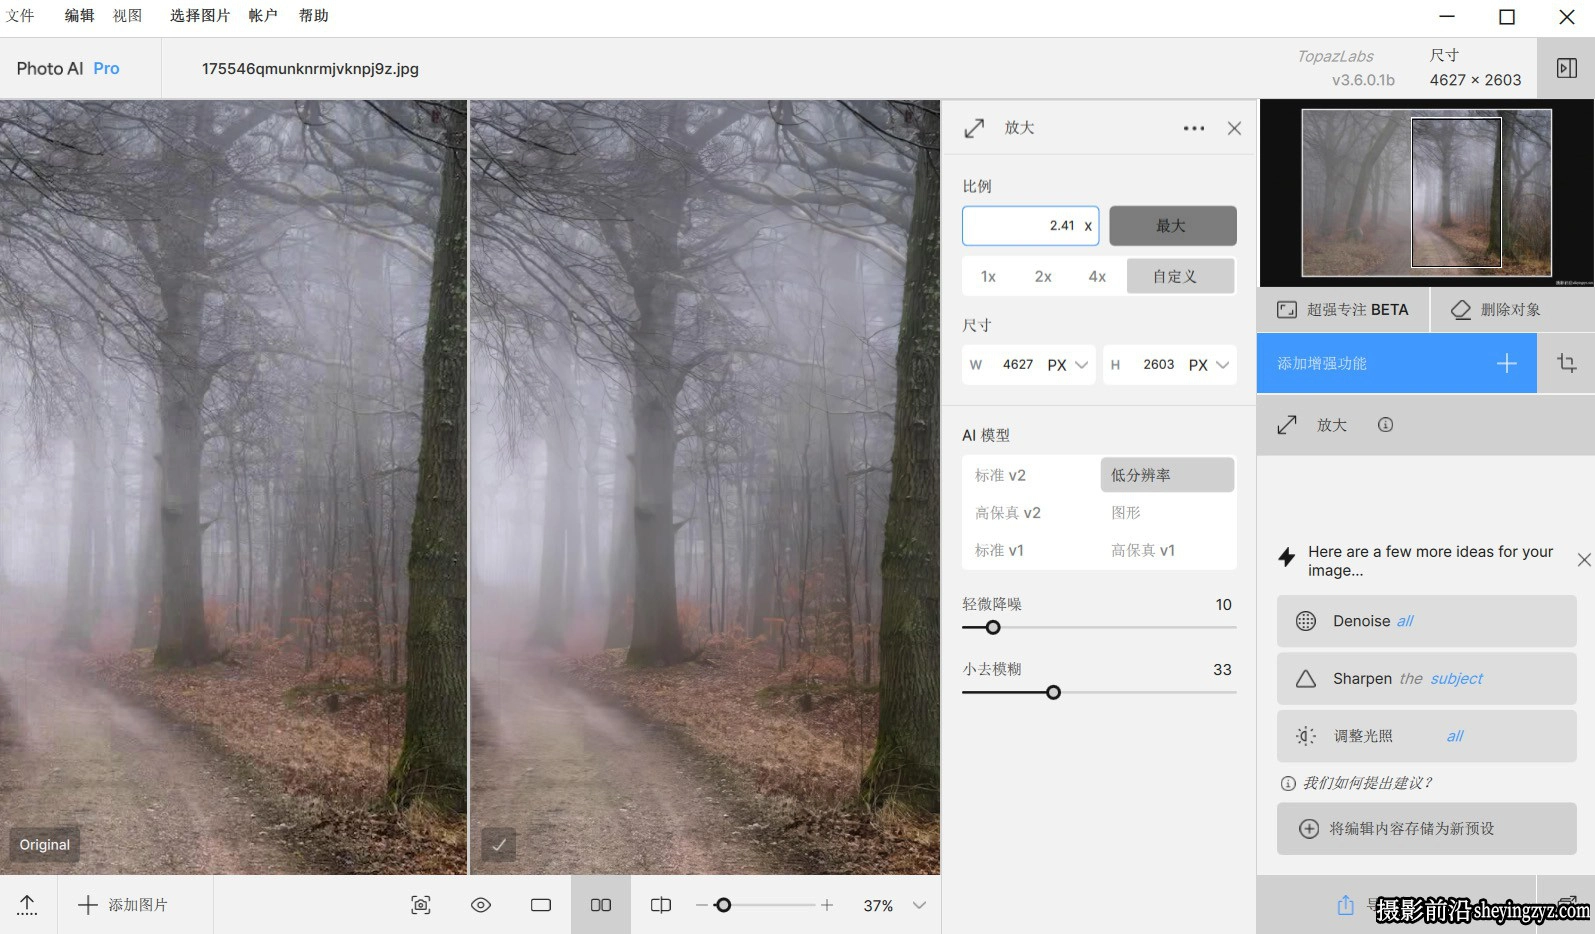Image resolution: width=1595 pixels, height=934 pixels.
Task: Click the Original label badge
Action: [45, 845]
